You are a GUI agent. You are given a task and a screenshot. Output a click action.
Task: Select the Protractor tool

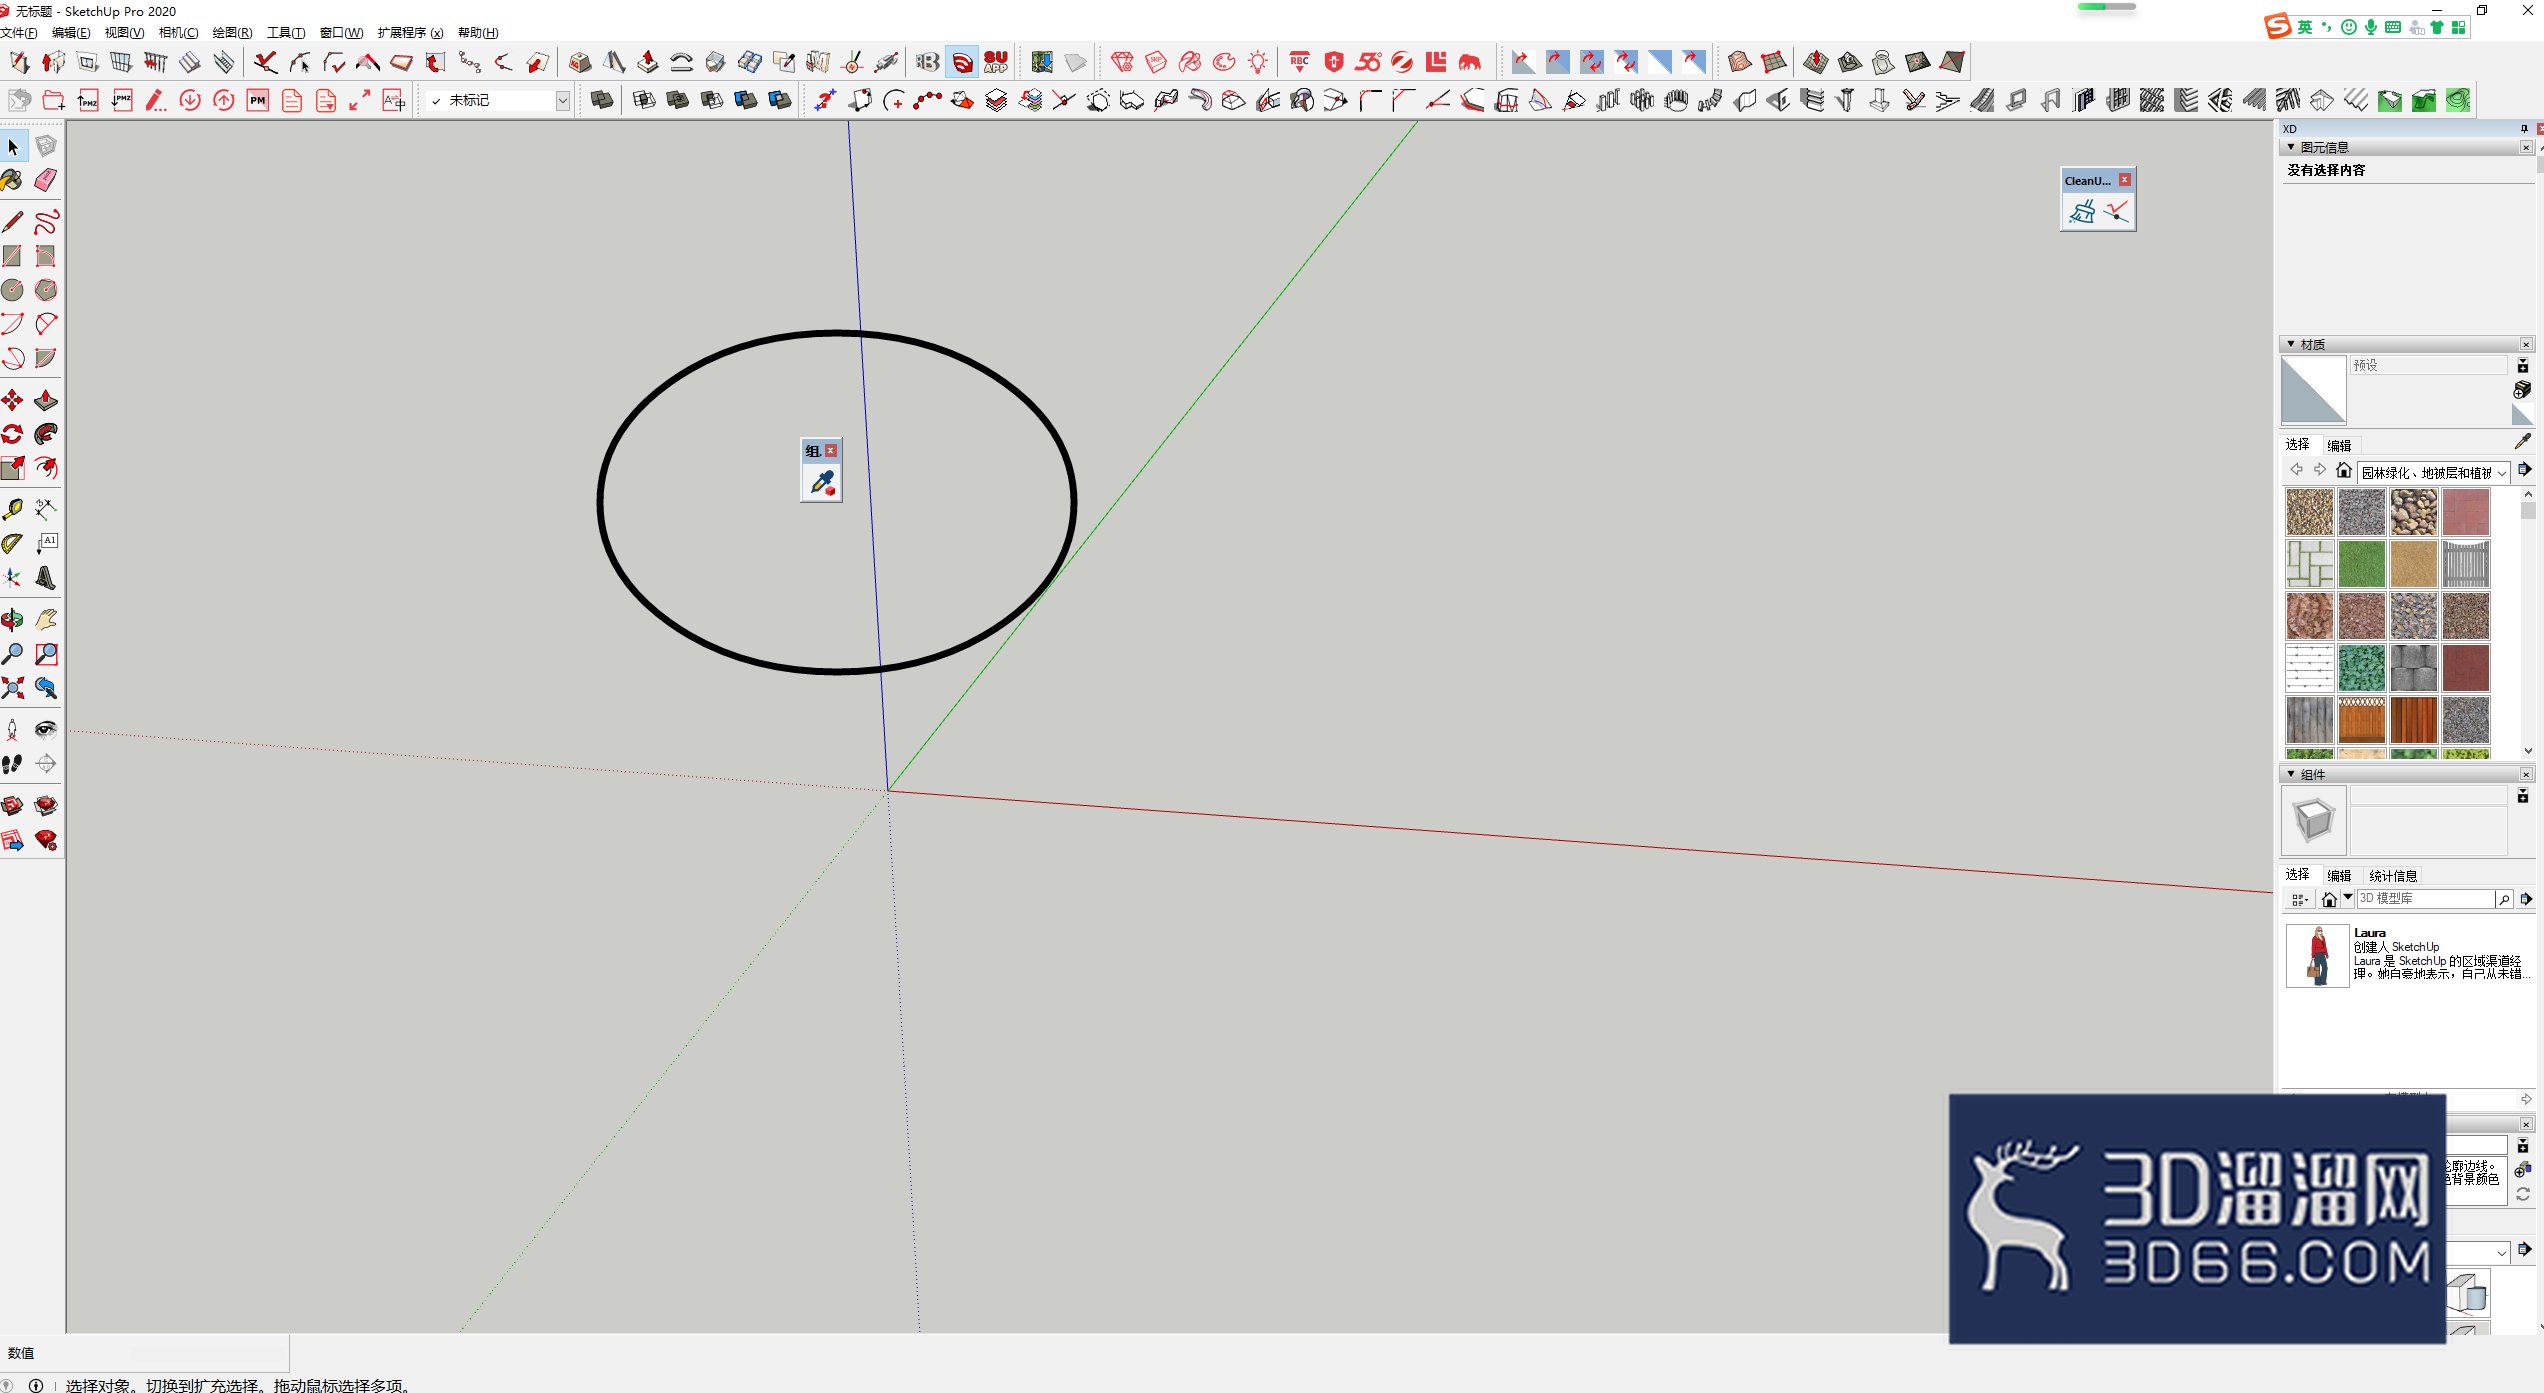tap(13, 544)
